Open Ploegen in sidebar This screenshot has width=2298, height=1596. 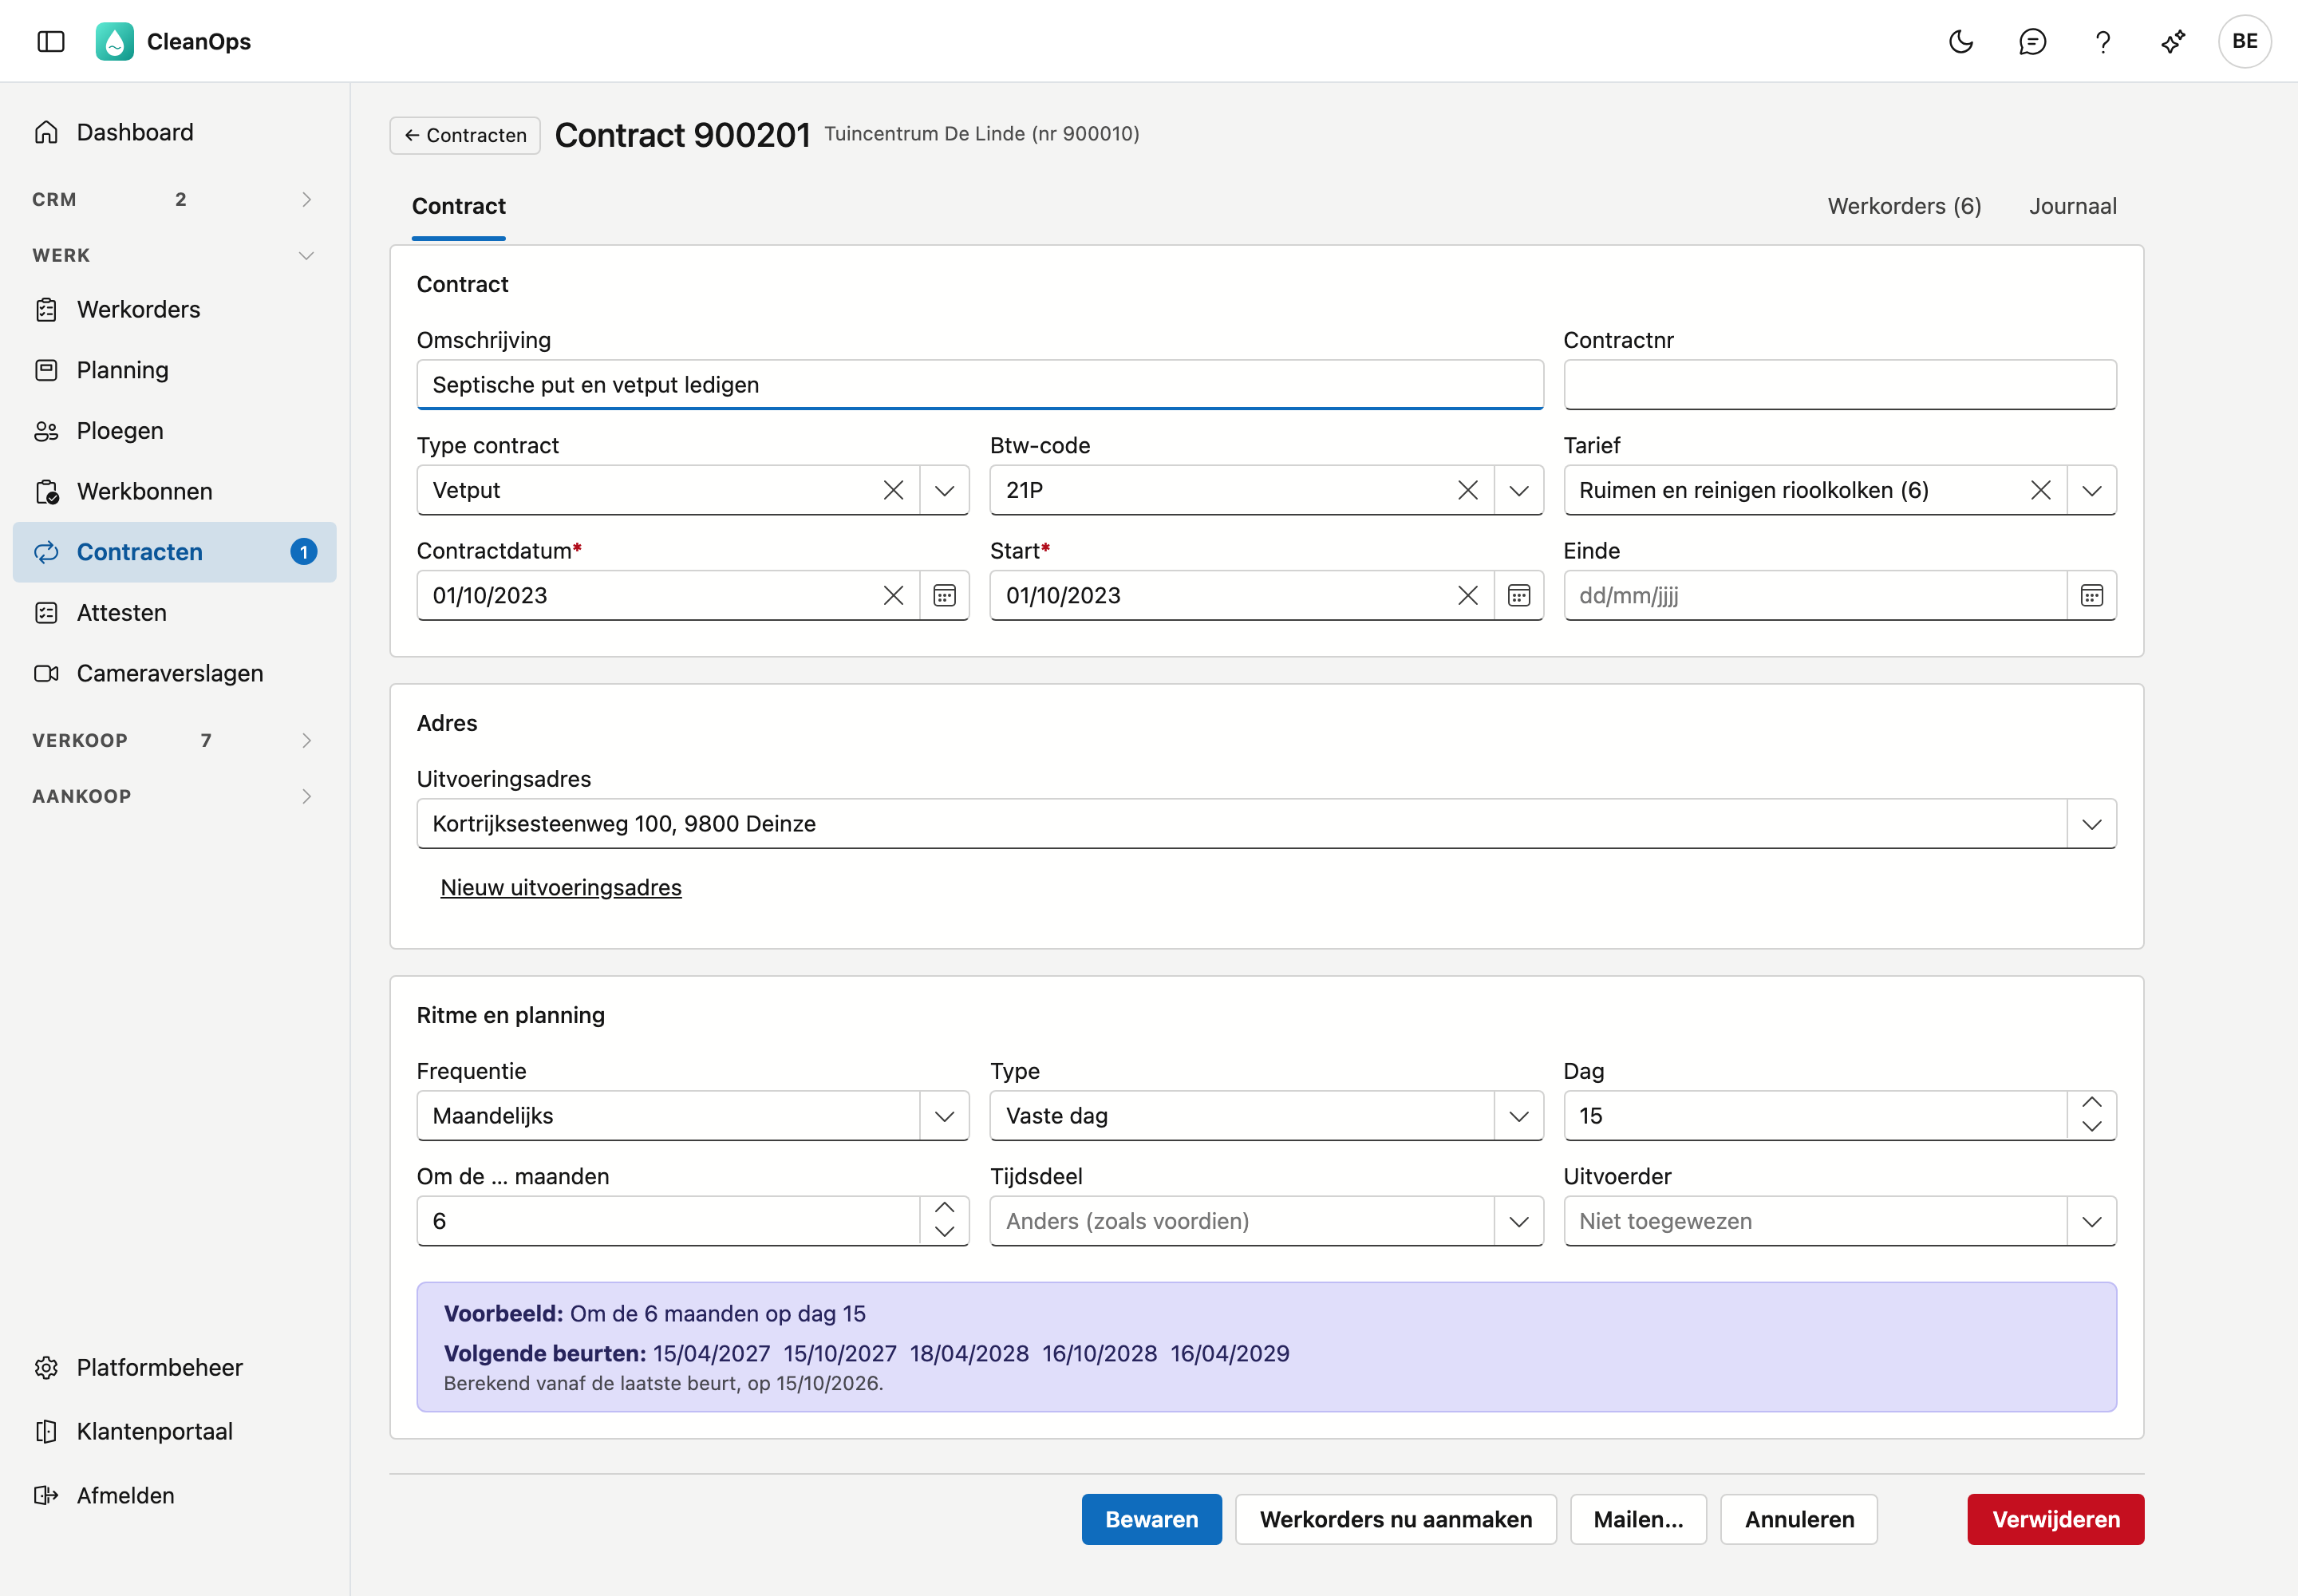click(x=174, y=431)
